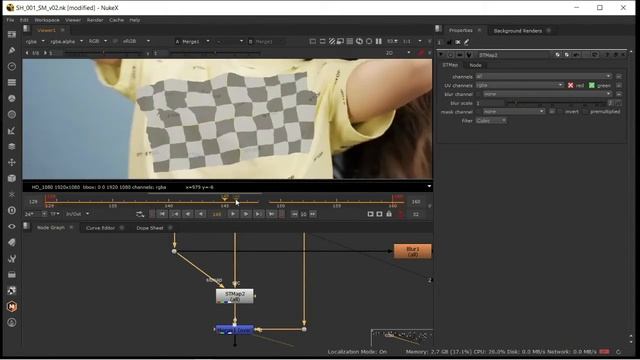The width and height of the screenshot is (640, 360).
Task: Open the viewer rgba layer dropdown
Action: pyautogui.click(x=35, y=41)
